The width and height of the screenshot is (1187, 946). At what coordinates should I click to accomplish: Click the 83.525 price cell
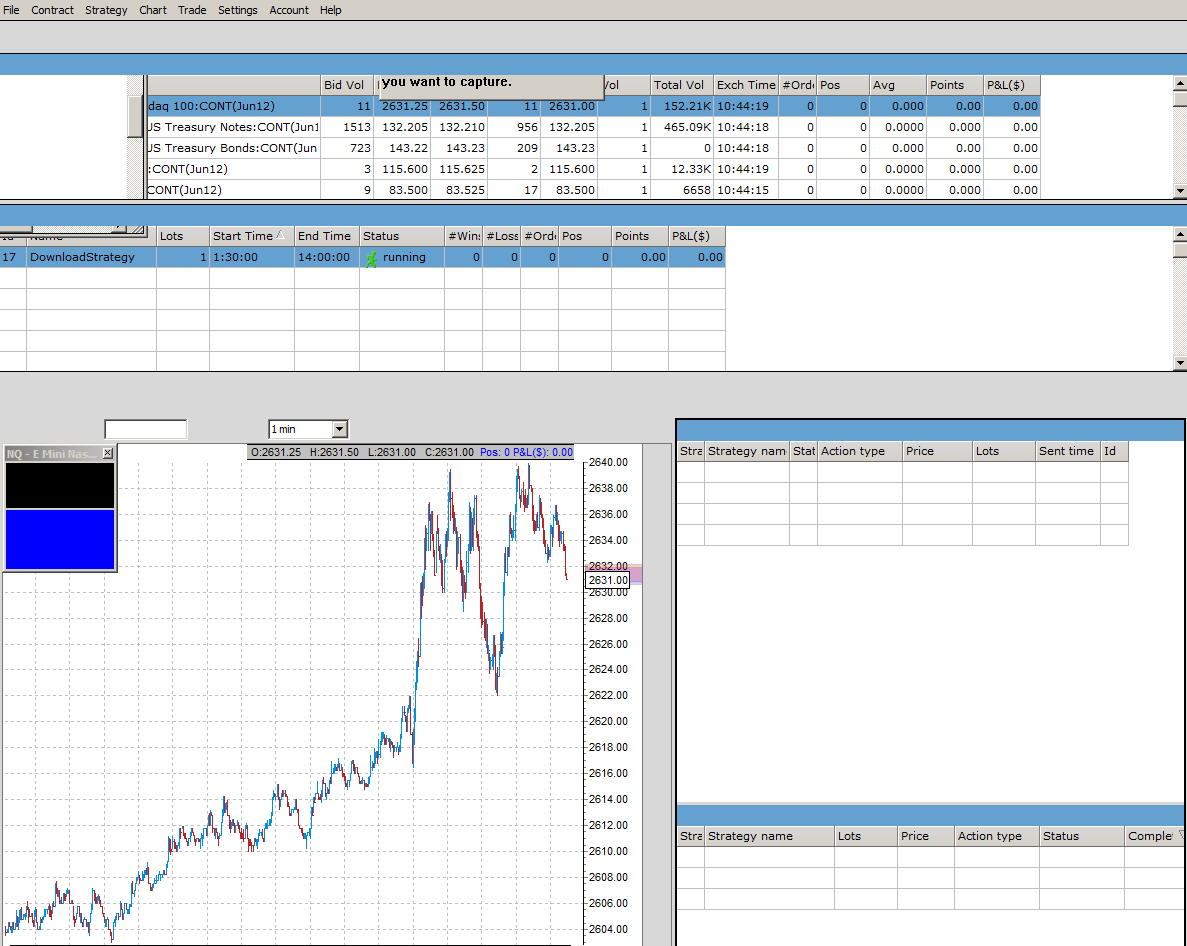(460, 190)
